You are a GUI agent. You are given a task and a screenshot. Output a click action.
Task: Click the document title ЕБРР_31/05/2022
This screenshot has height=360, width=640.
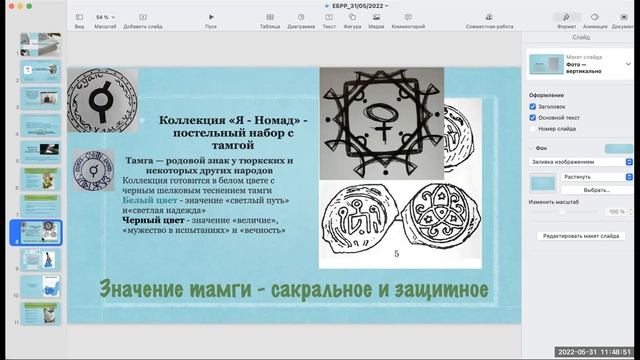(x=357, y=6)
